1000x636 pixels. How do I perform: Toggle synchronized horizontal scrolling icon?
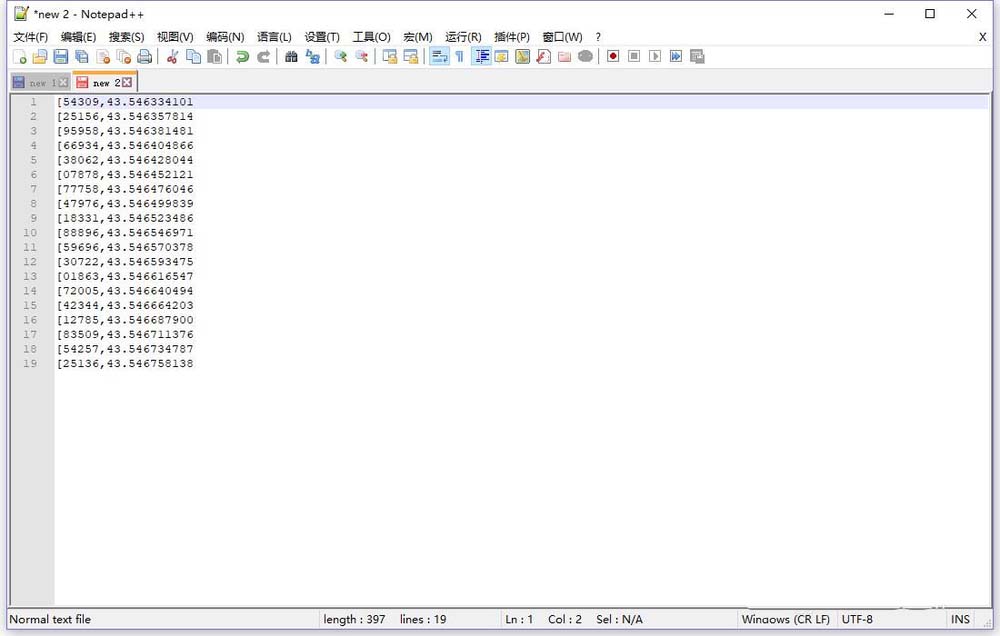411,57
